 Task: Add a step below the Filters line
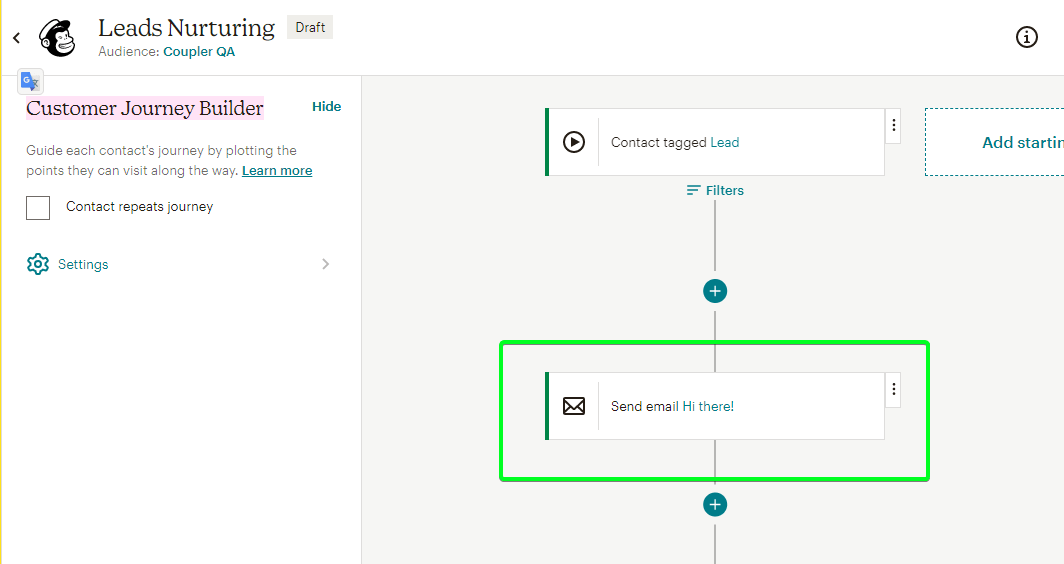coord(715,291)
